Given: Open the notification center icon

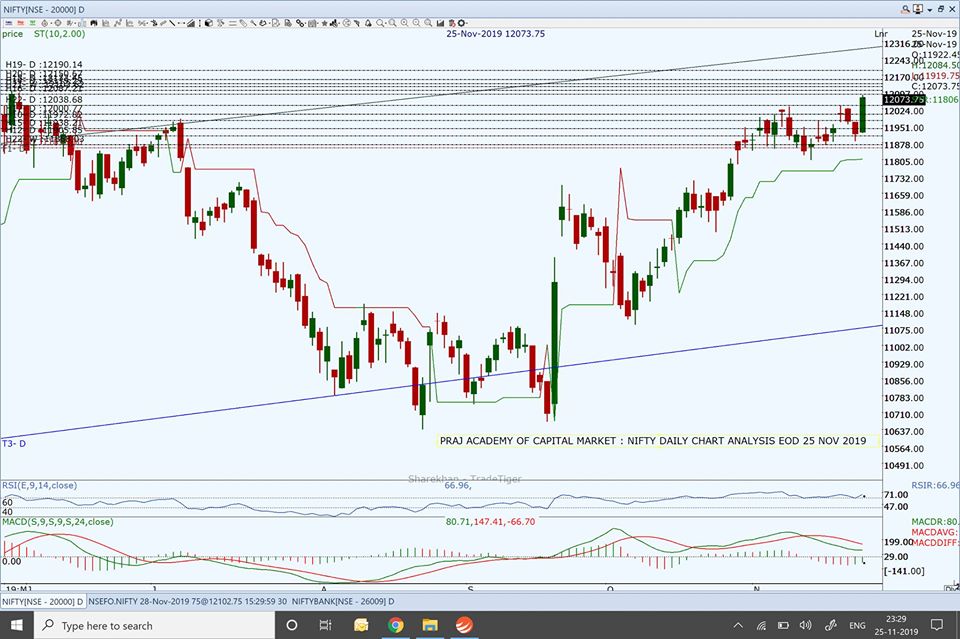Looking at the screenshot, I should 937,625.
